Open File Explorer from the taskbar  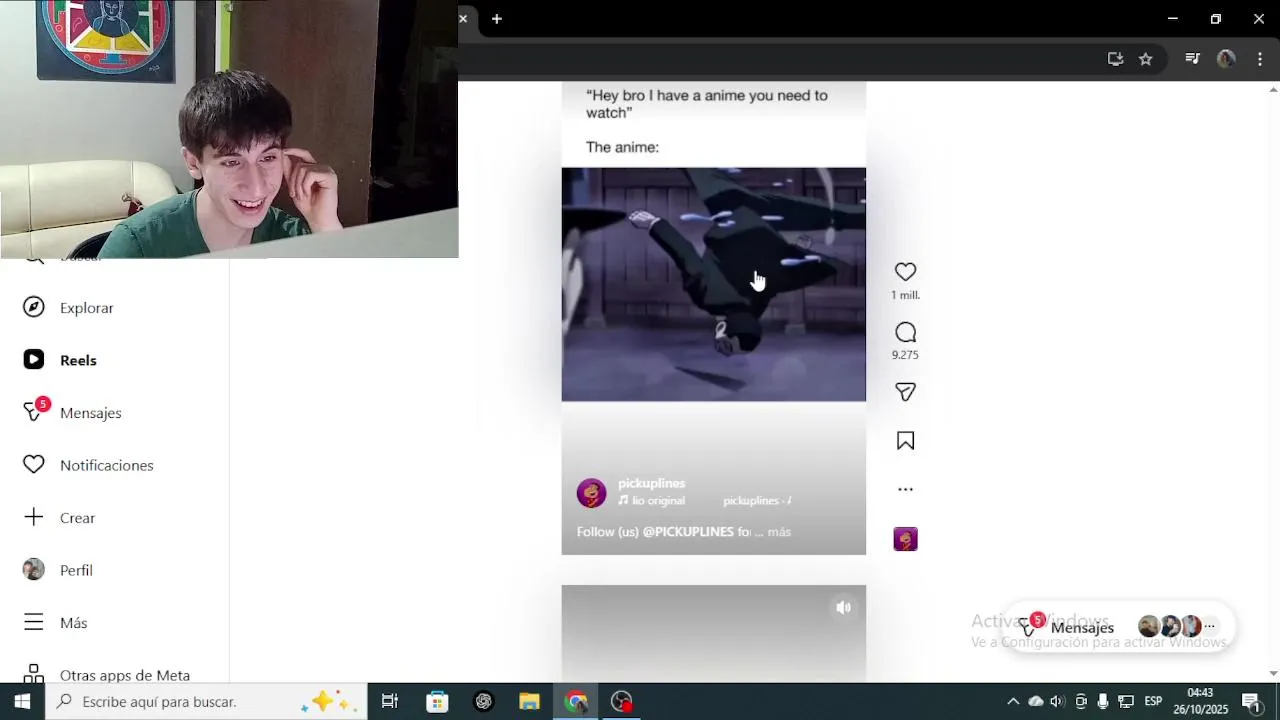(x=530, y=701)
